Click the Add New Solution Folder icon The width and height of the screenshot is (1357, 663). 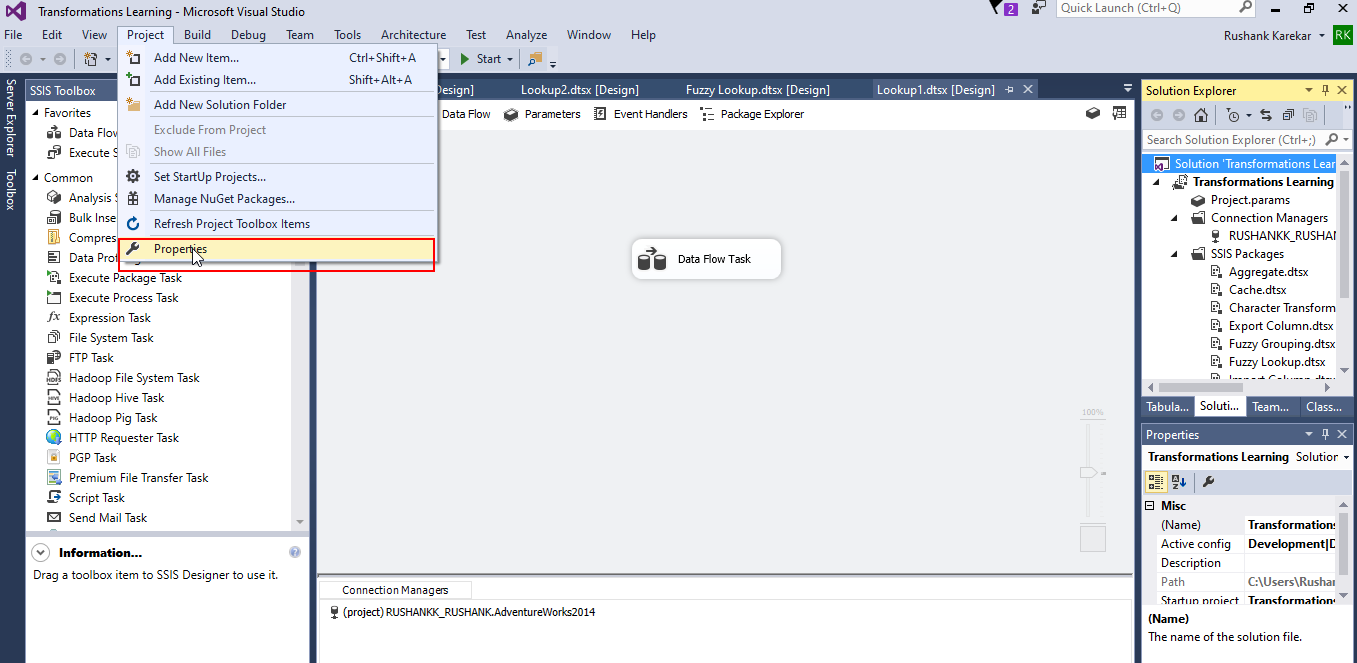coord(133,105)
